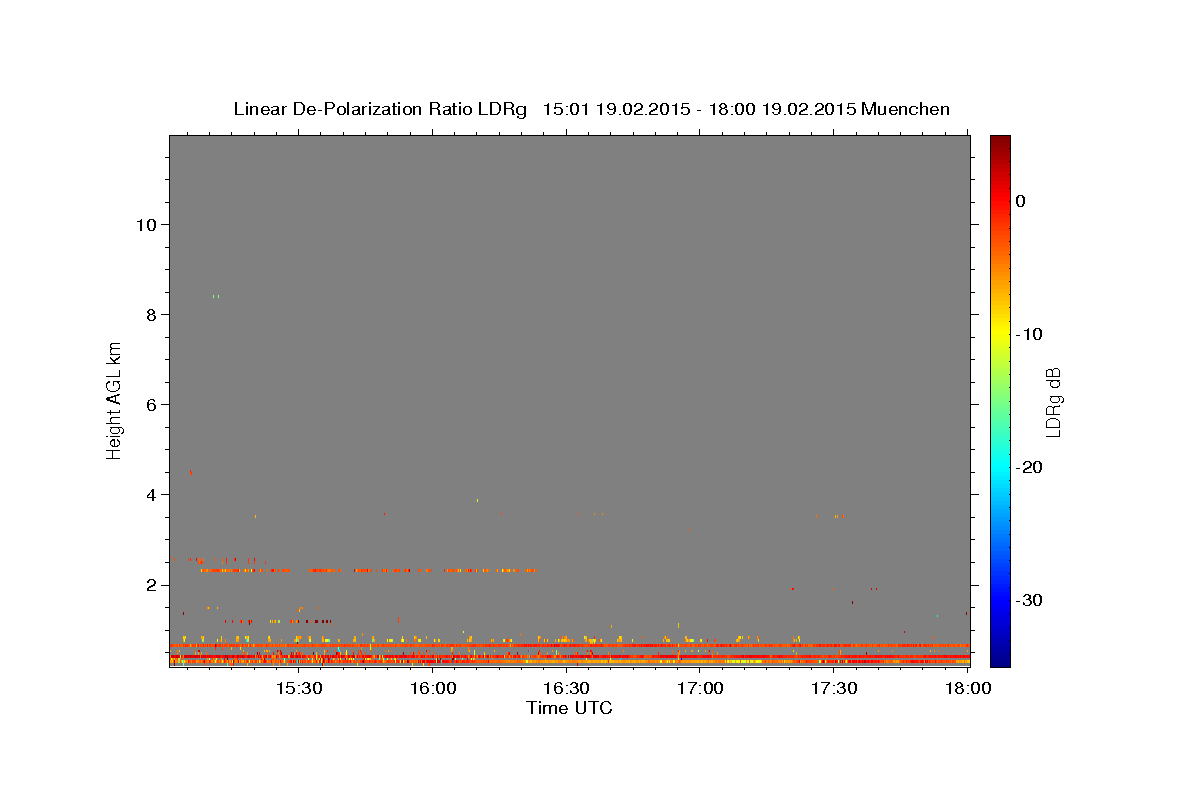Click the 'Time UTC' axis label

(569, 707)
